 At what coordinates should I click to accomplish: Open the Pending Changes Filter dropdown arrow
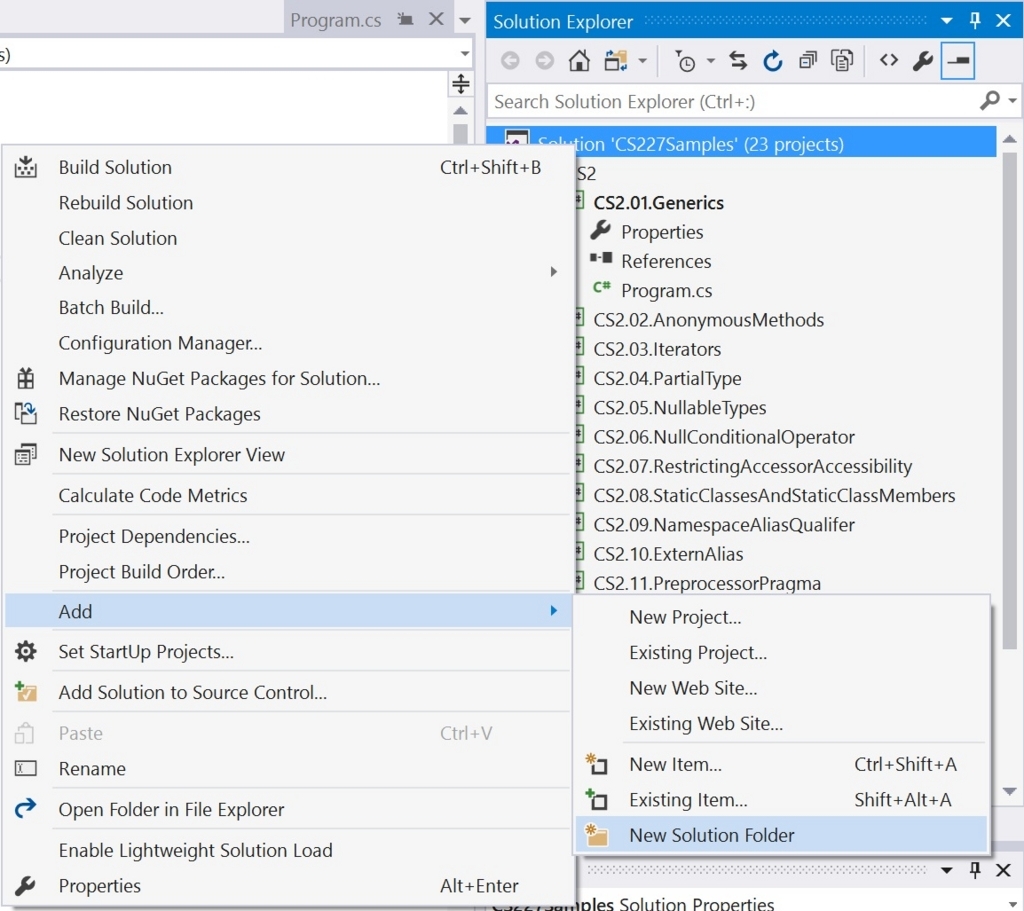tap(711, 61)
